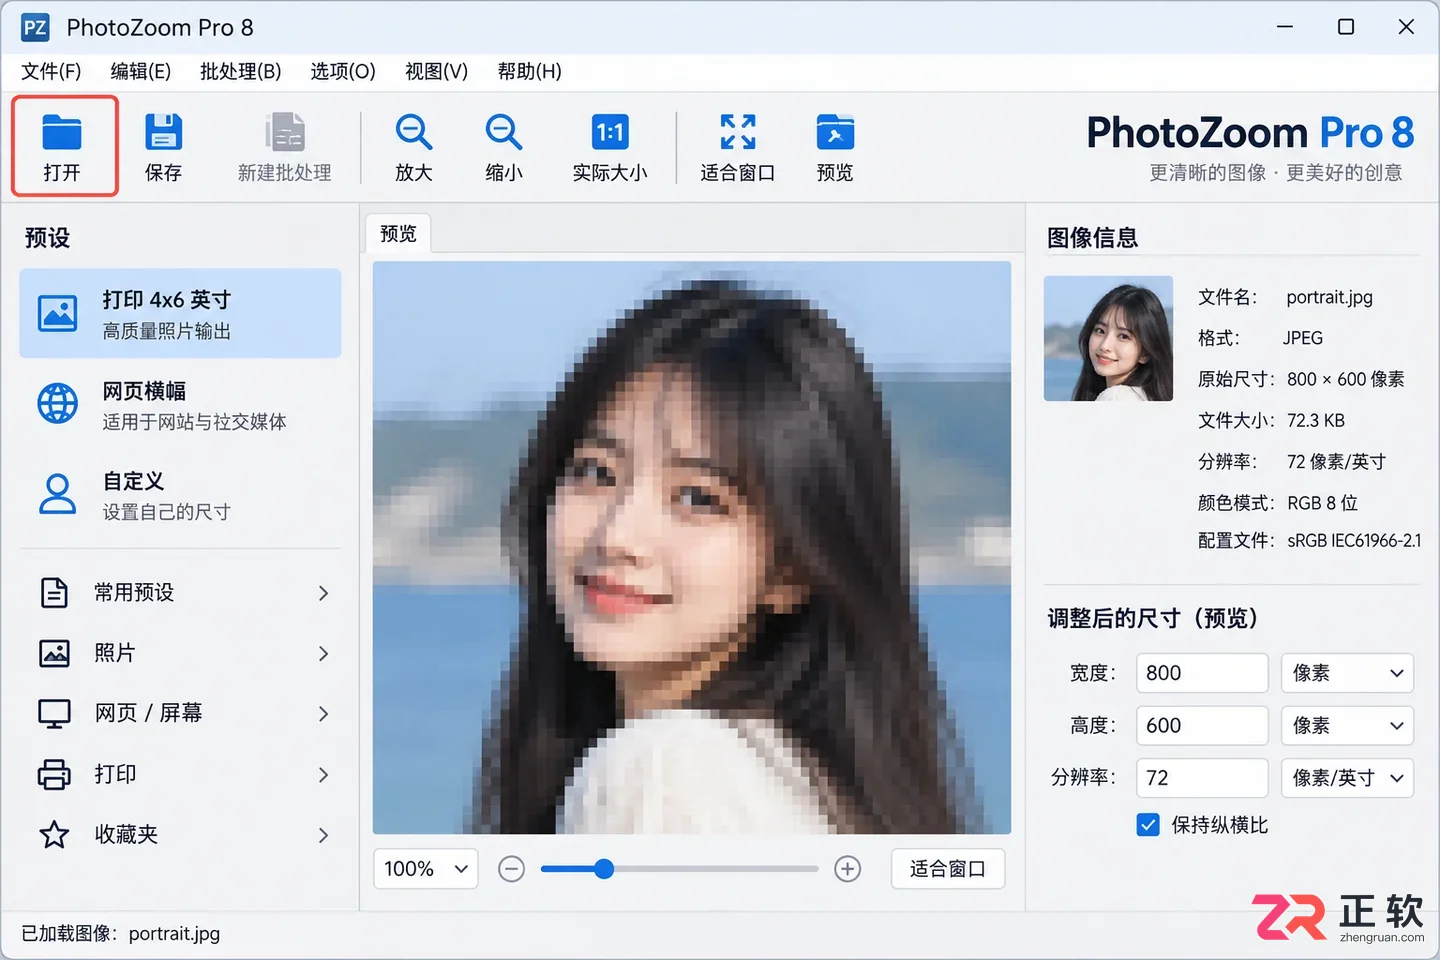
Task: Choose the 网页横幅 globe preset
Action: [x=57, y=404]
